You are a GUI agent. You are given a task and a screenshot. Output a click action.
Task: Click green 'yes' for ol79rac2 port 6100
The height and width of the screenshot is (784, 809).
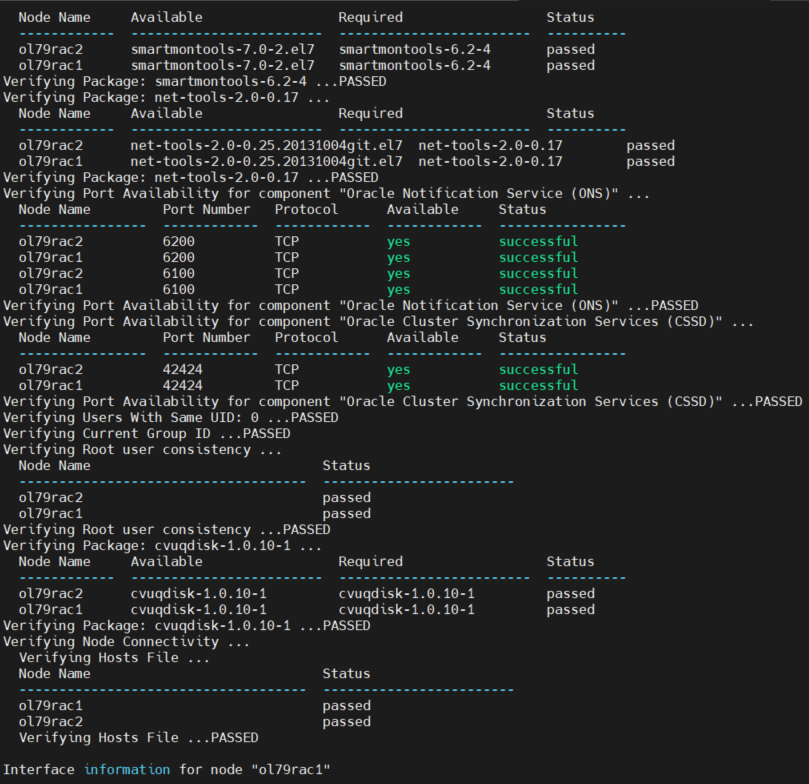[399, 274]
